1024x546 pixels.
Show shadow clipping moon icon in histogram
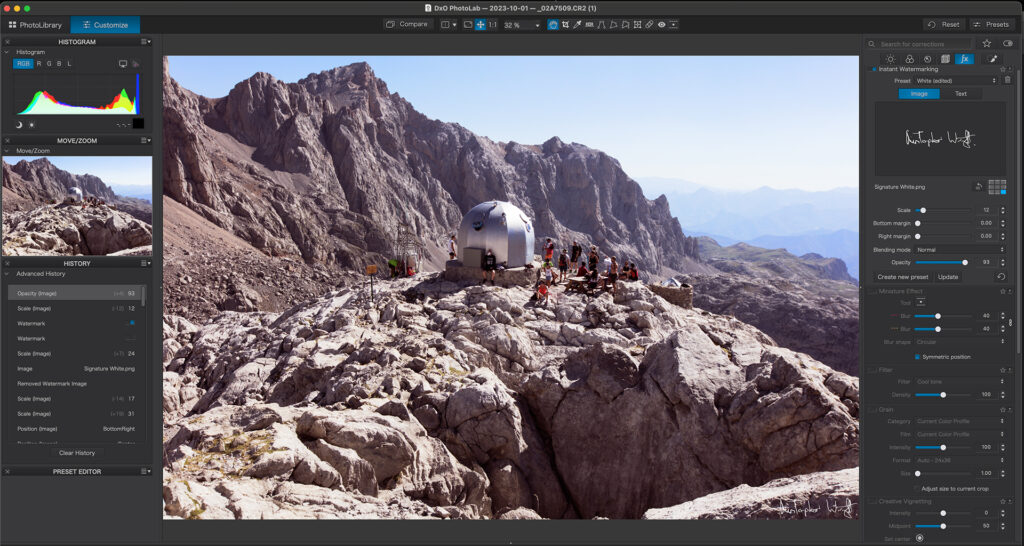(19, 125)
